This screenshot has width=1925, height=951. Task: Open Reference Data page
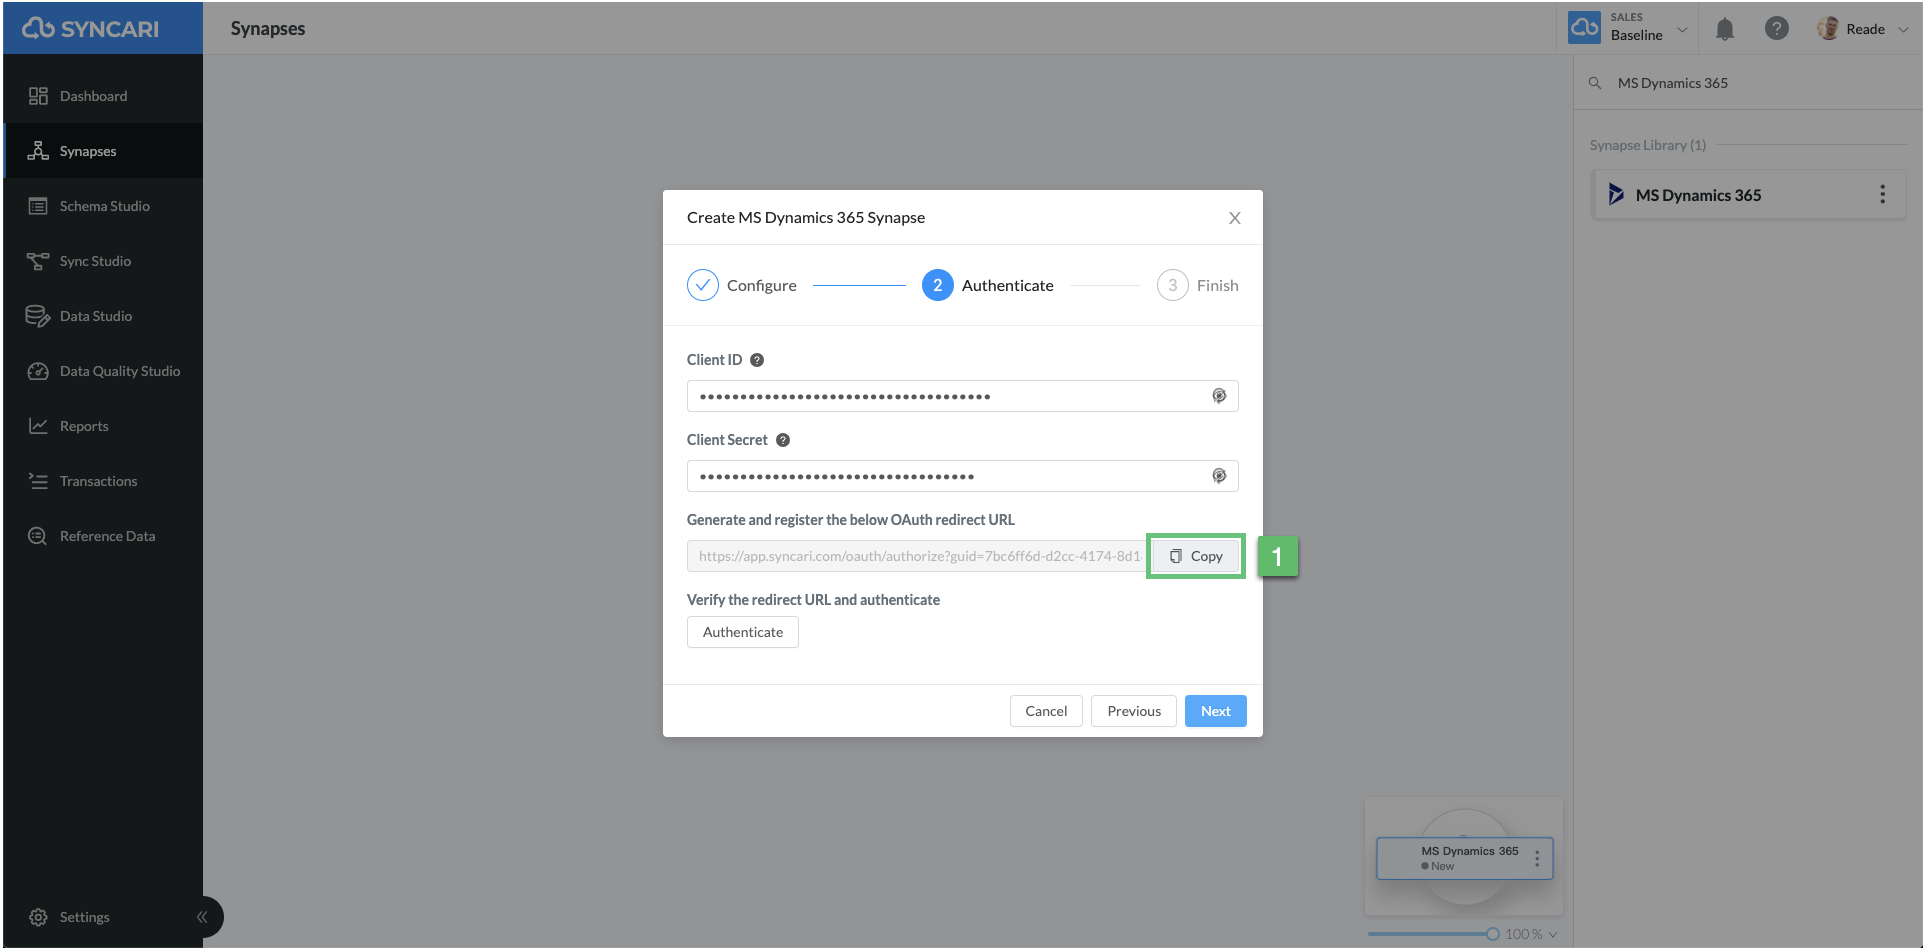click(103, 536)
